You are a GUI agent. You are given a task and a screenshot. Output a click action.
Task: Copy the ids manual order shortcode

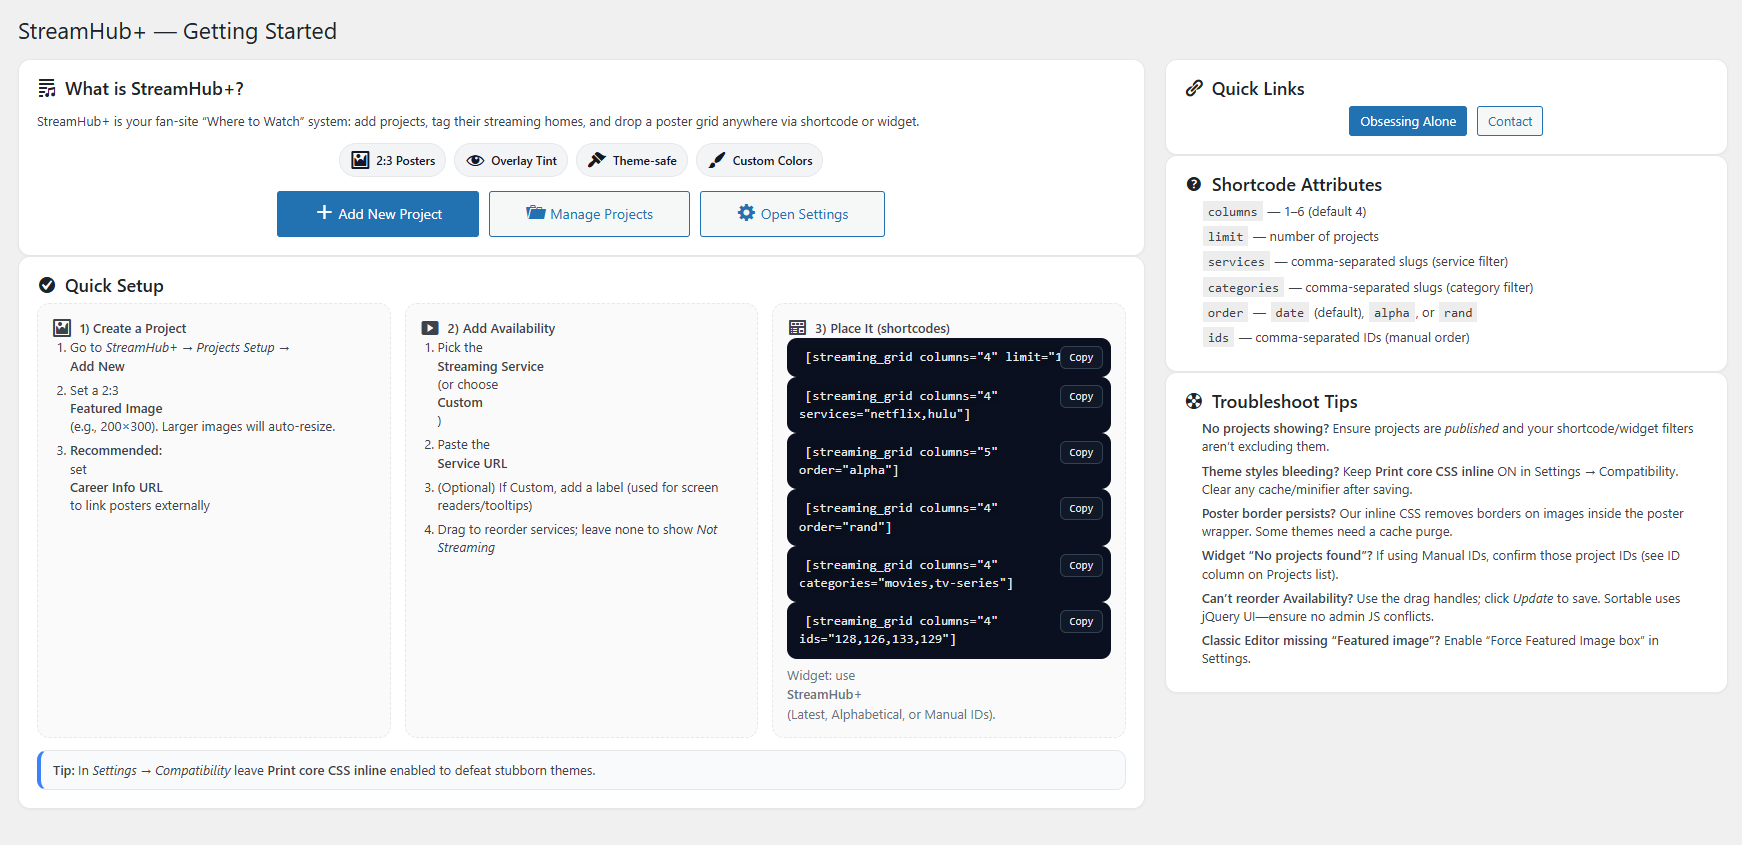coord(1081,622)
